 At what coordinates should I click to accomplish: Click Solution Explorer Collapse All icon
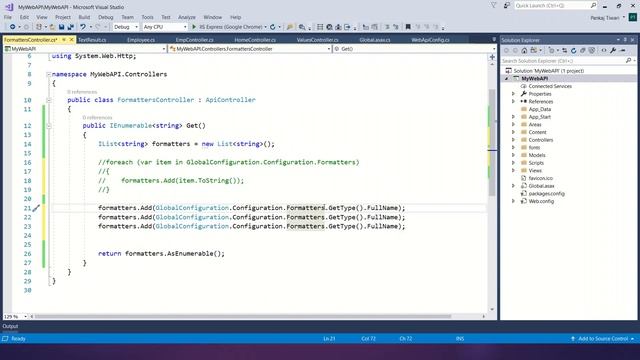582,51
